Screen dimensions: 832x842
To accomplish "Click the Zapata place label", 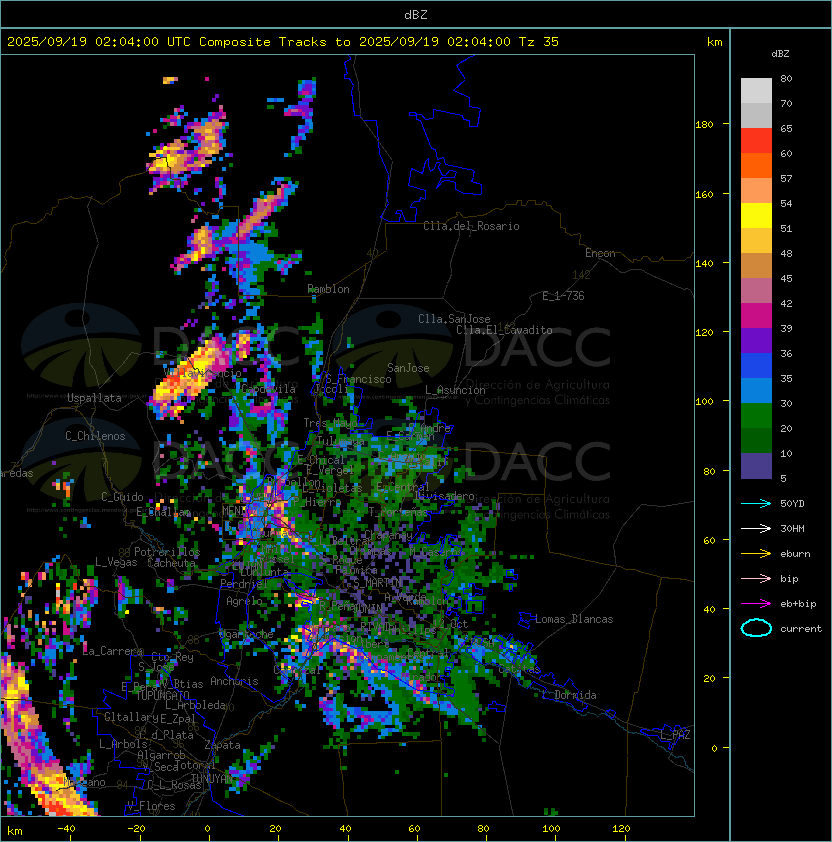I will (222, 745).
